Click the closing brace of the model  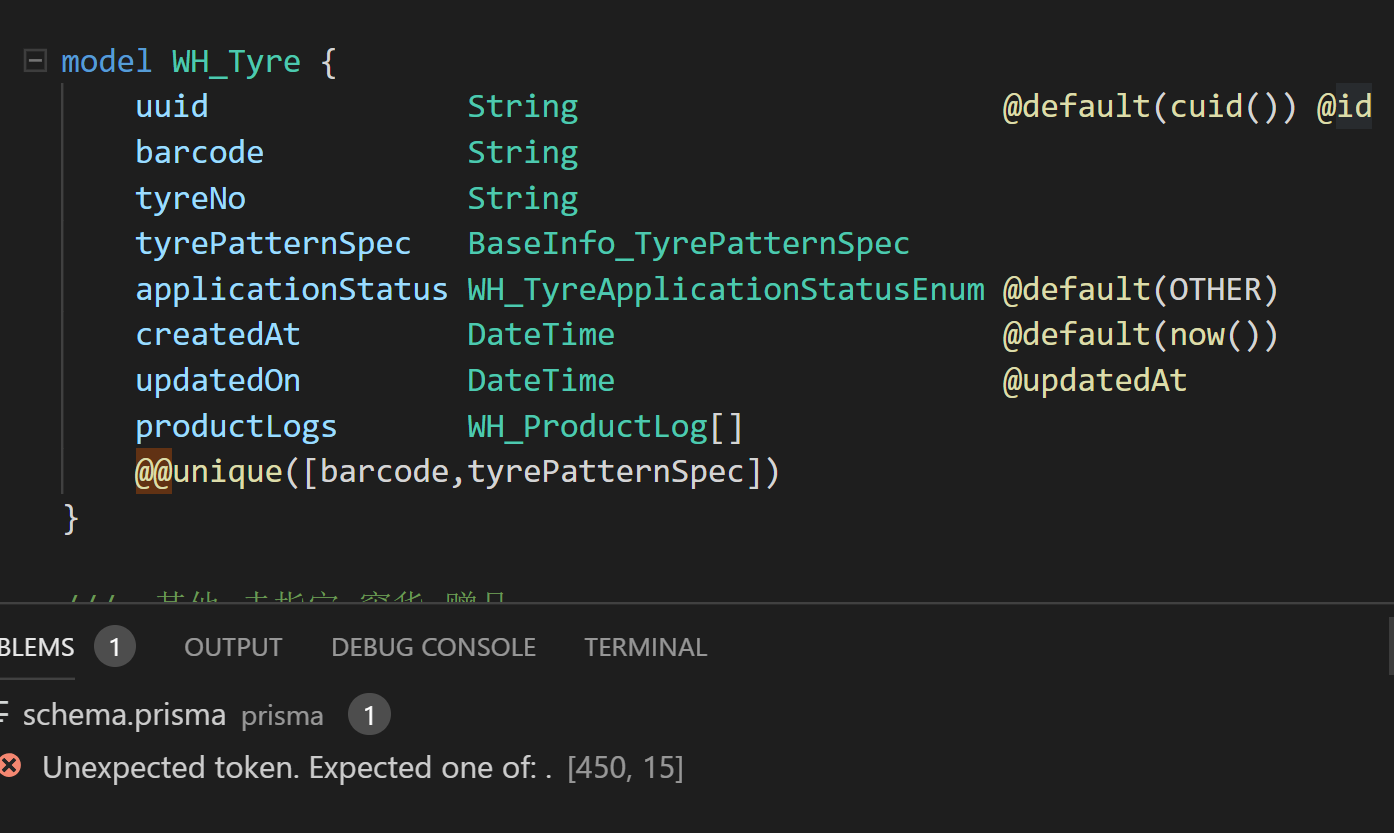tap(70, 518)
